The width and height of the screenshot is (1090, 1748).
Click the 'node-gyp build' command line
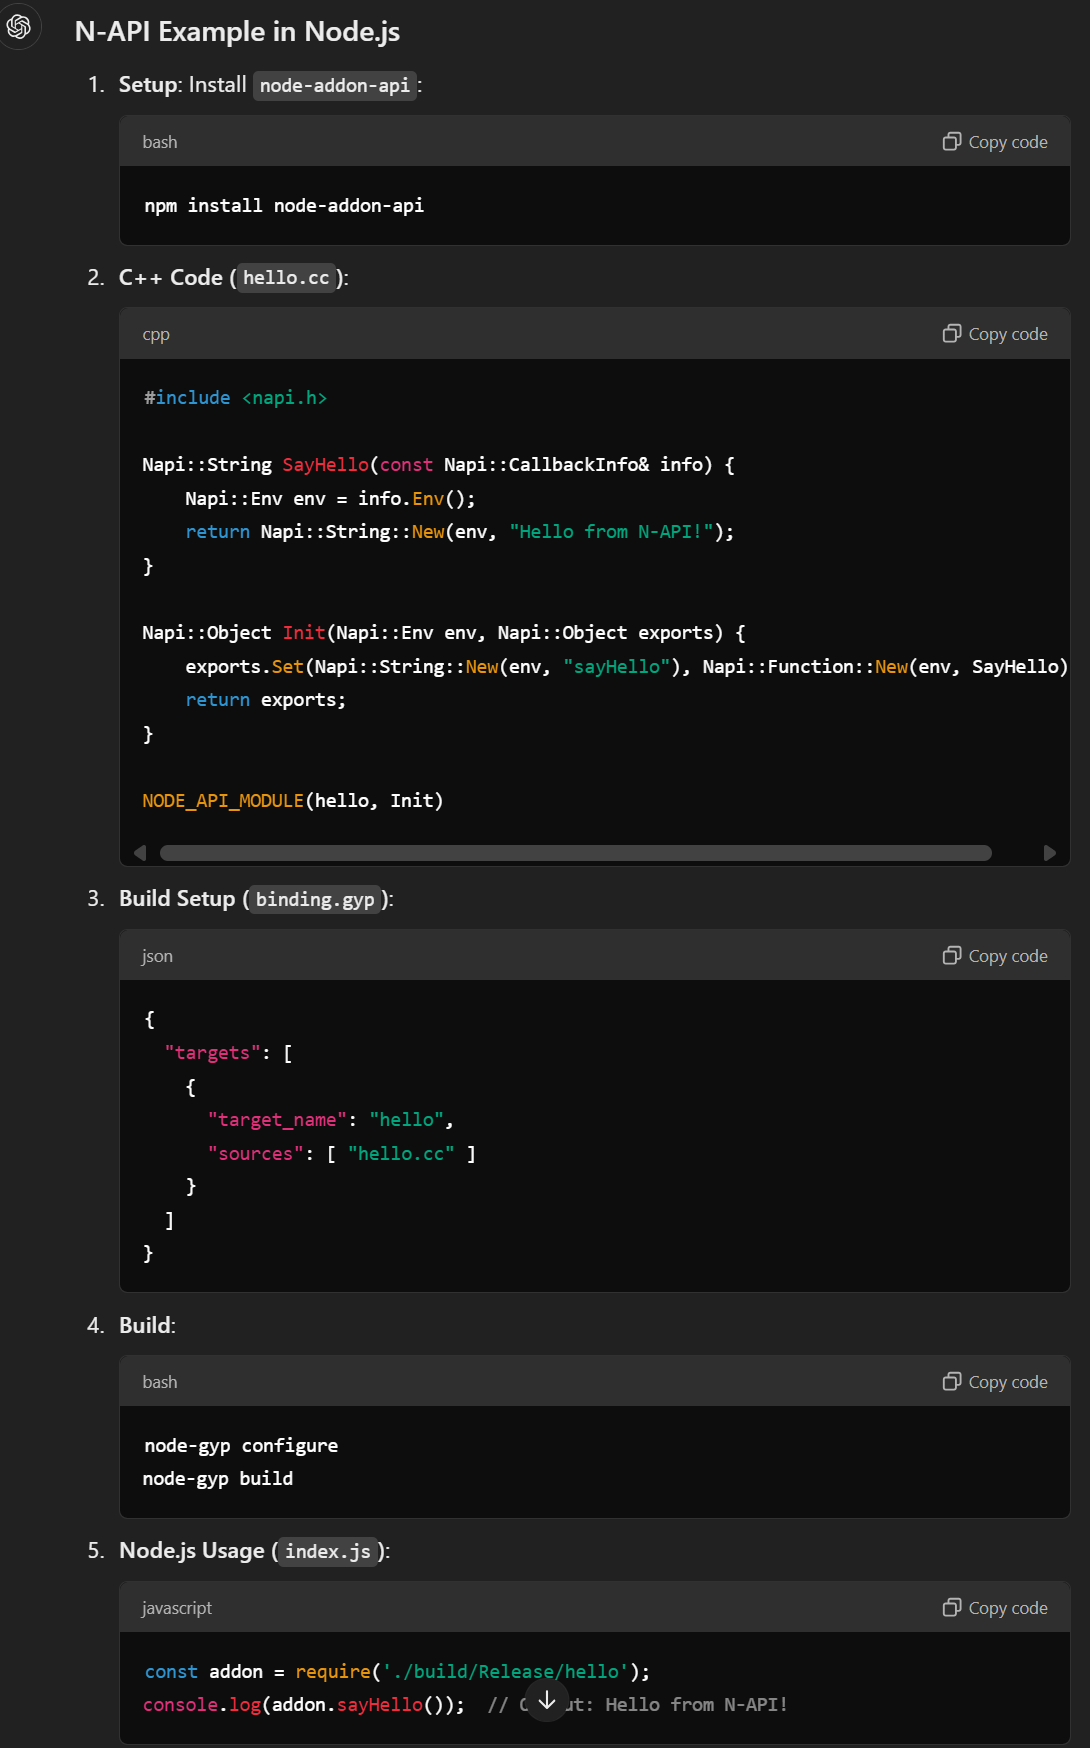218,1479
